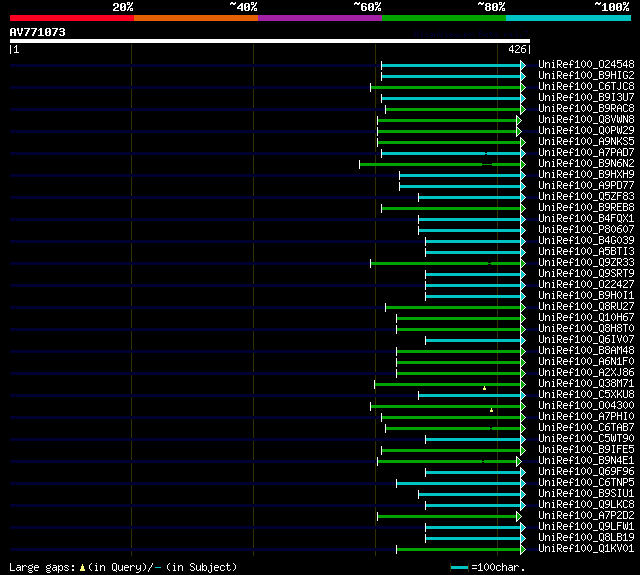Click the UniRef100_B9SIU1 subject name

586,494
